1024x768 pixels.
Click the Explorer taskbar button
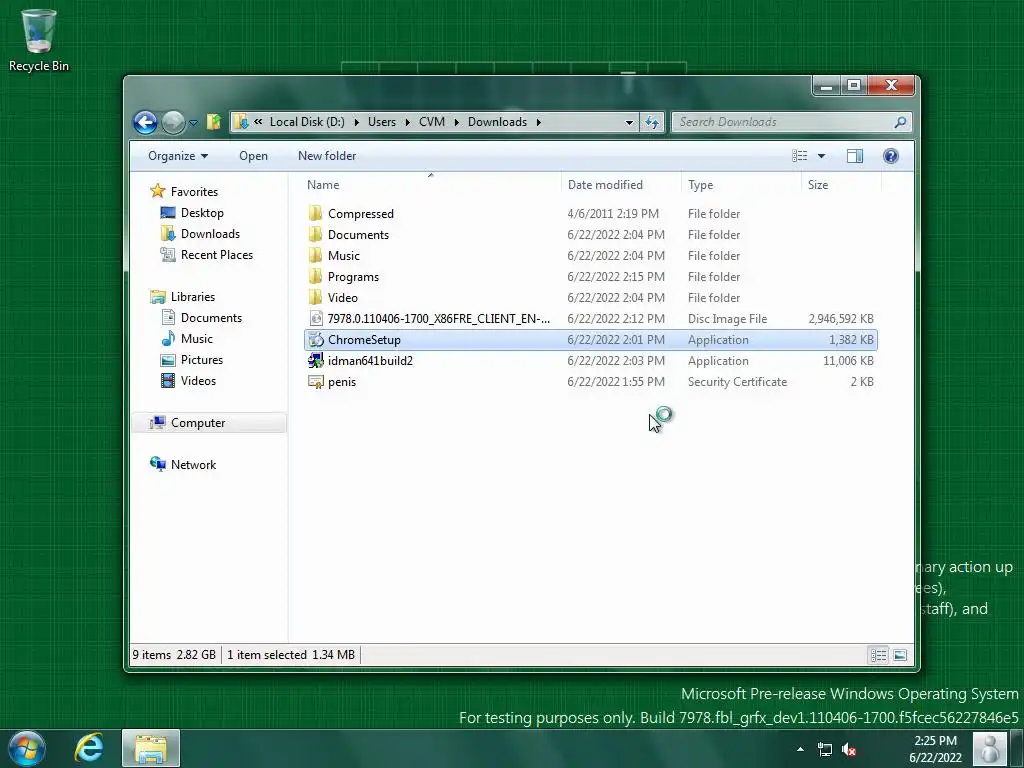[151, 748]
